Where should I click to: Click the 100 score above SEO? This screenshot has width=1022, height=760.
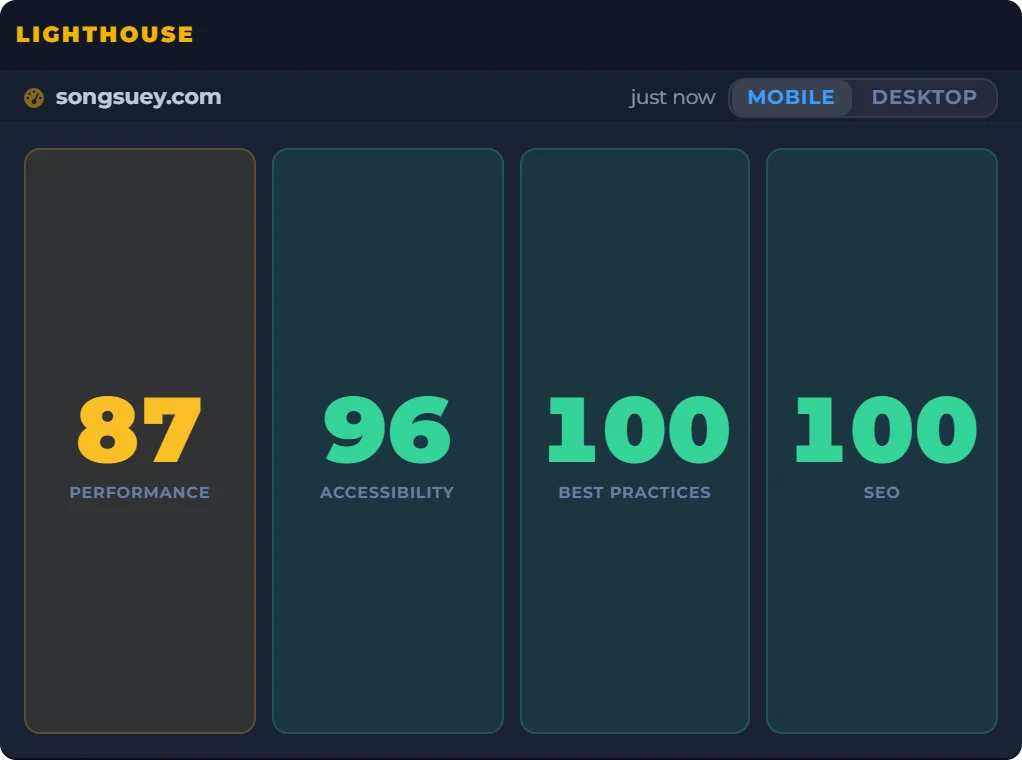coord(886,430)
